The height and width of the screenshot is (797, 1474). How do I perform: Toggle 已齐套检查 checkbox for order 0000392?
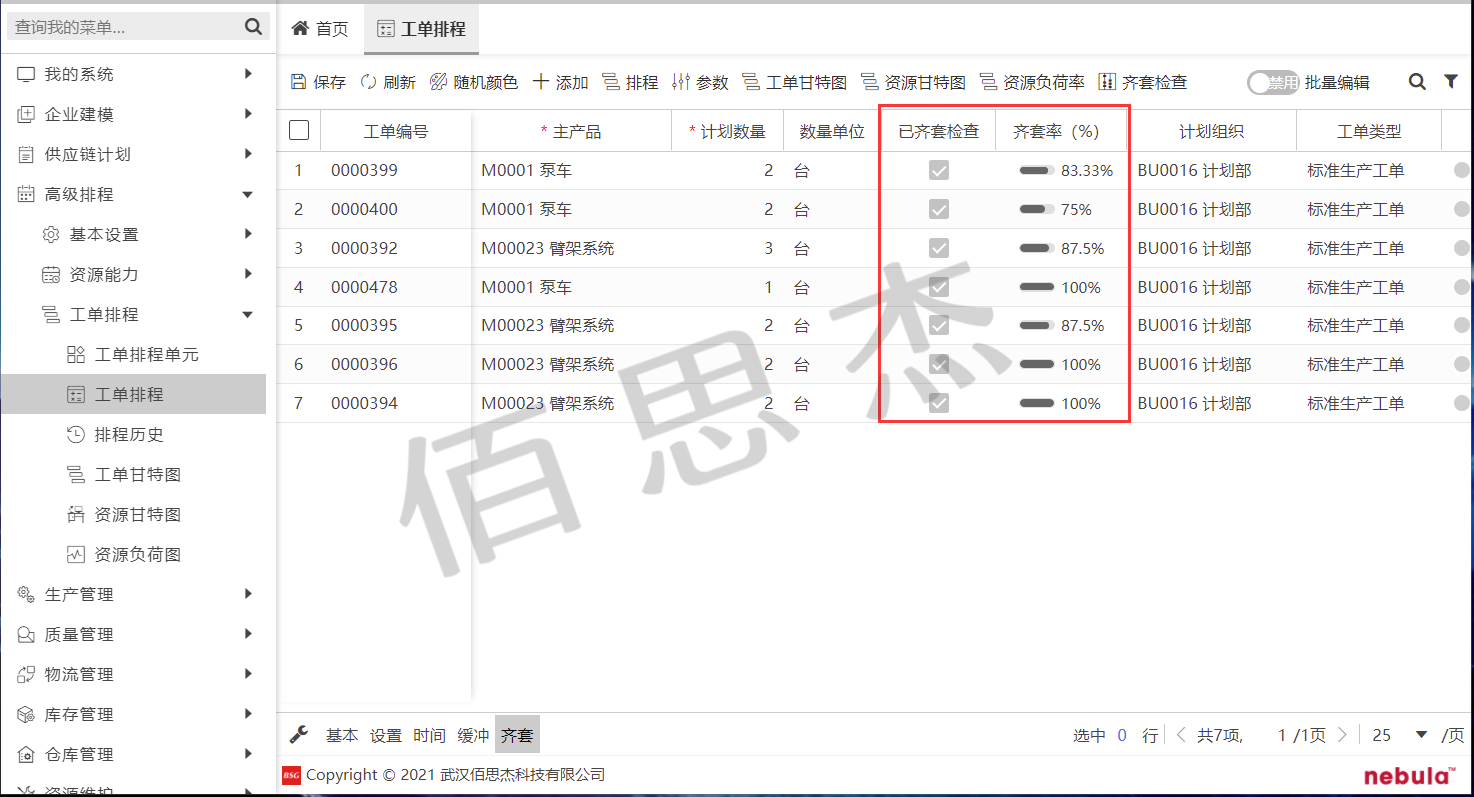[x=938, y=248]
